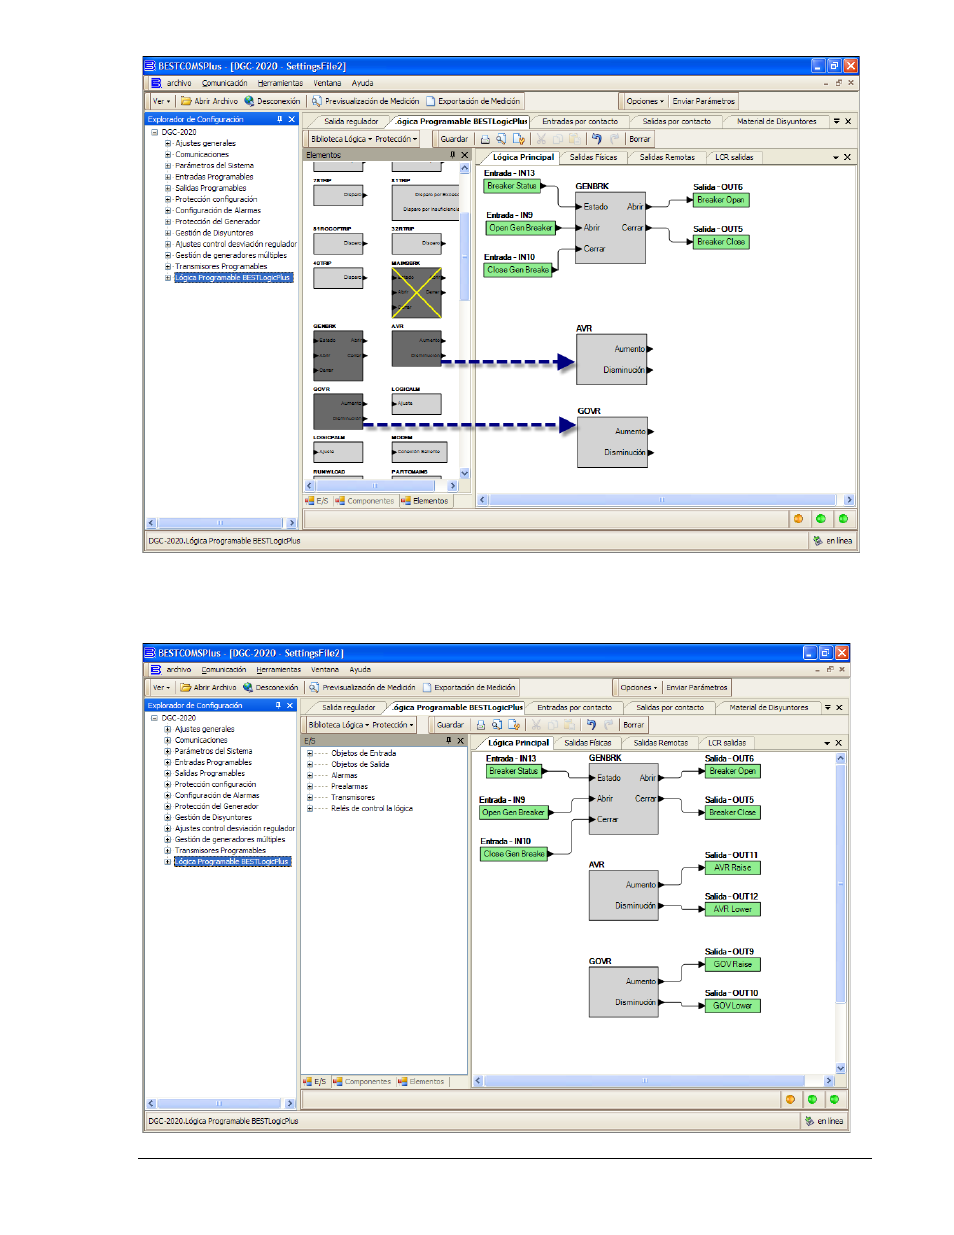Open Material de Disyuntores tab in the lower window
The width and height of the screenshot is (954, 1235).
click(769, 707)
